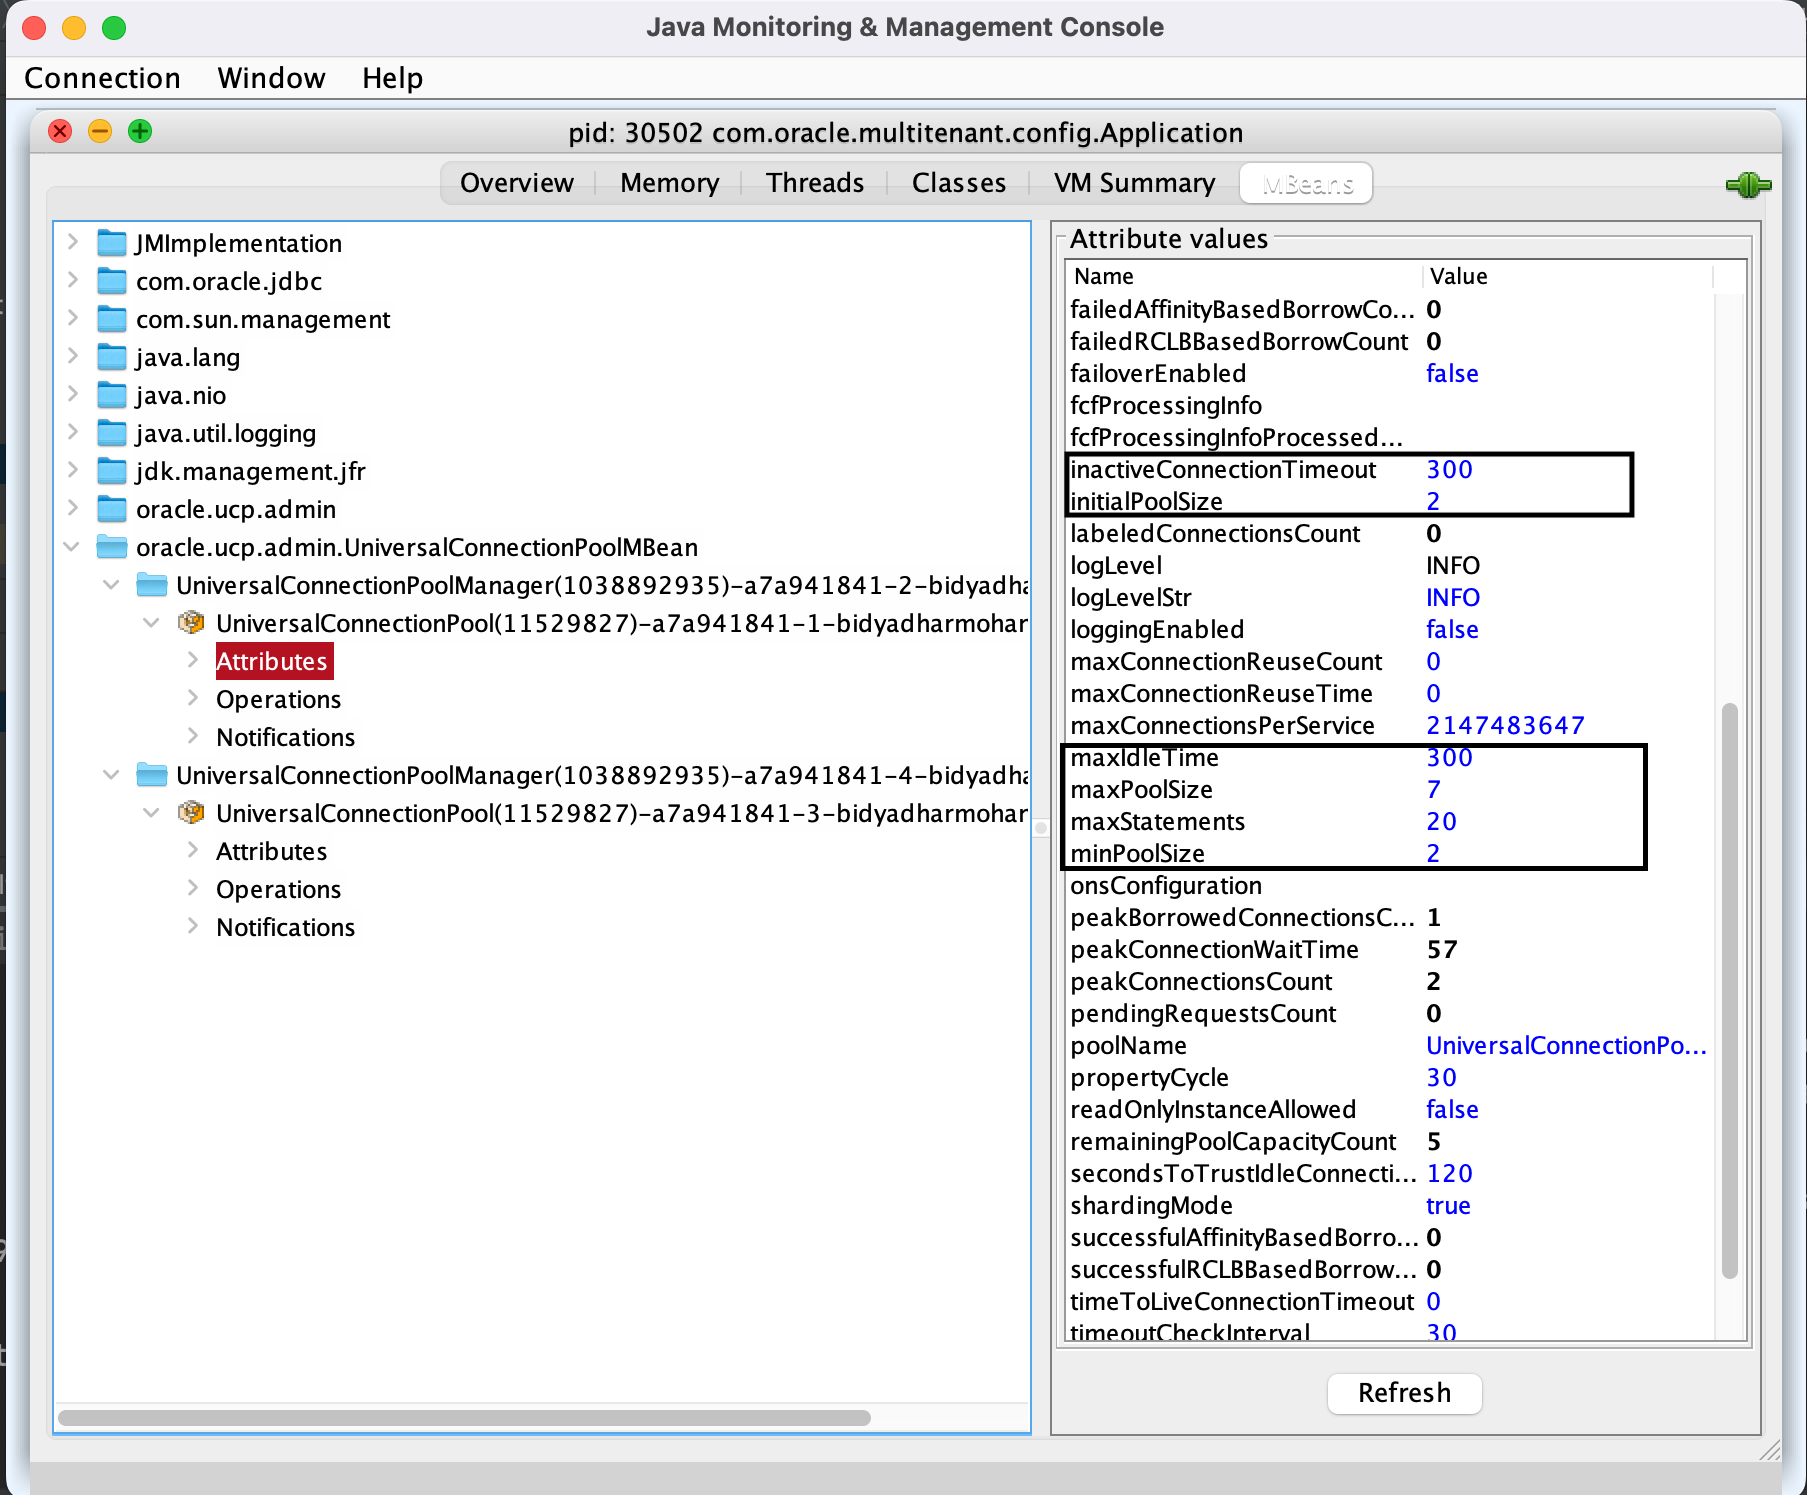Screen dimensions: 1807x1495
Task: Open the VM Summary tab
Action: pyautogui.click(x=1134, y=183)
